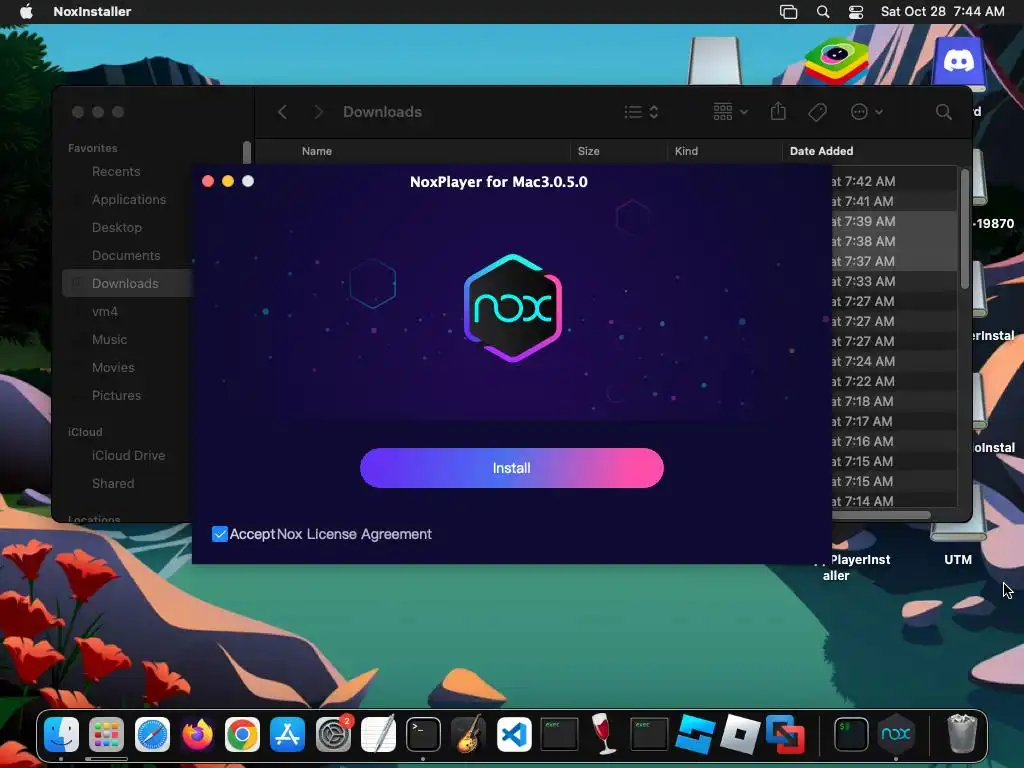Screen dimensions: 1024x768
Task: Select Music in Finder sidebar
Action: pyautogui.click(x=109, y=340)
